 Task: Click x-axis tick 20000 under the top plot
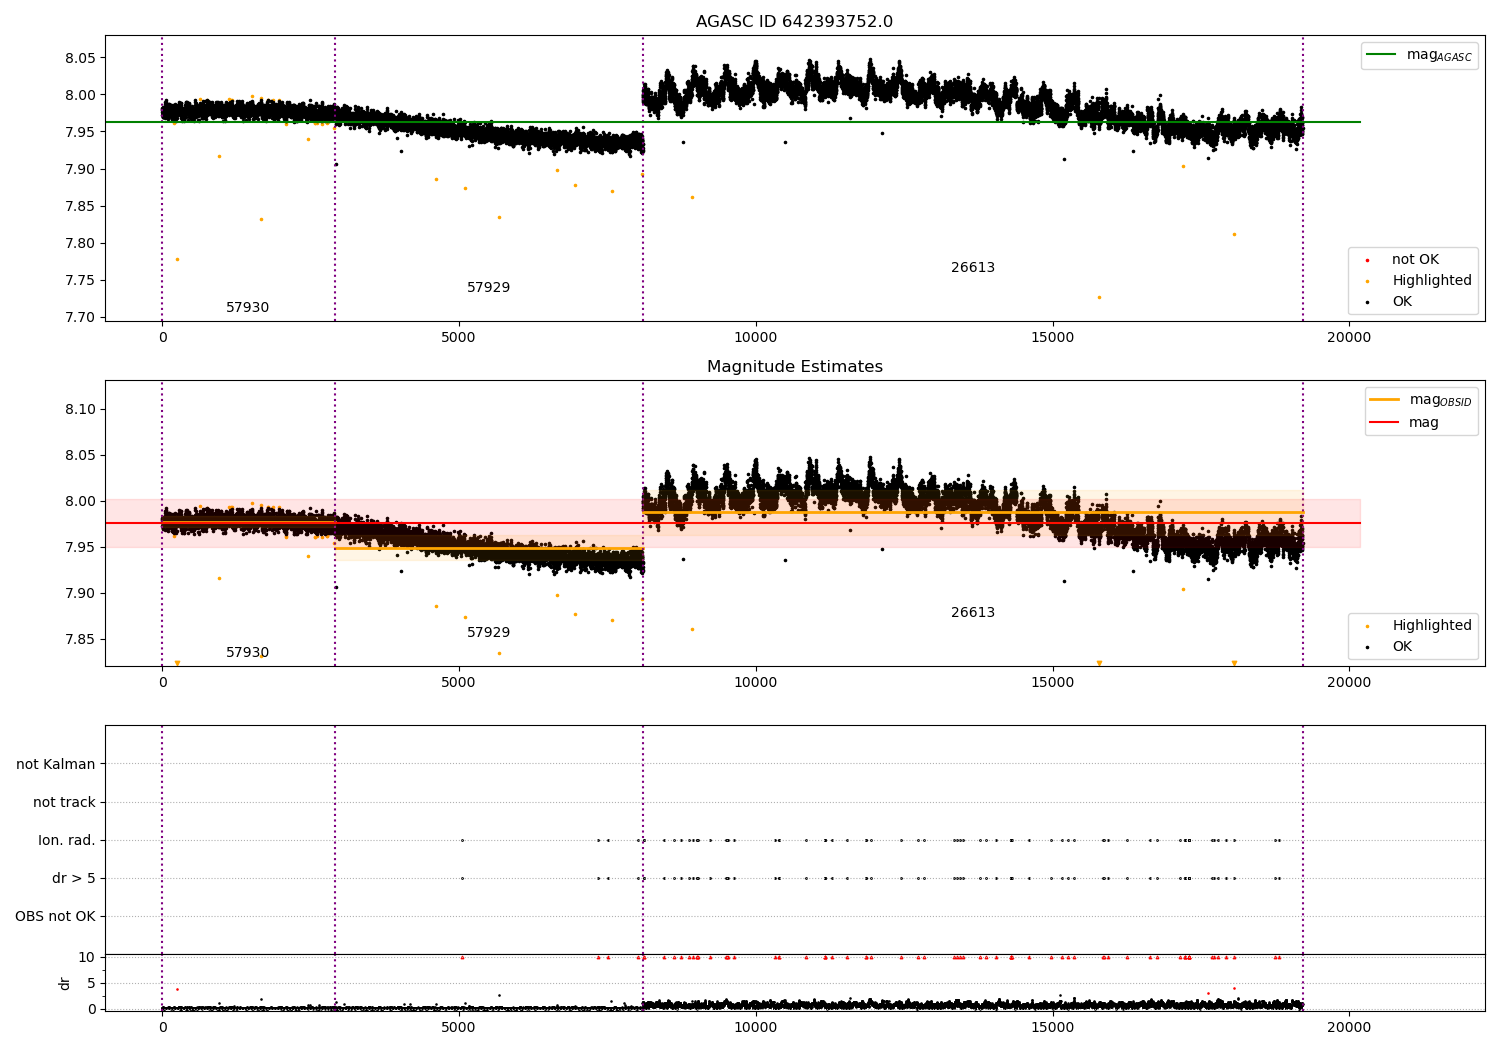click(x=1348, y=338)
